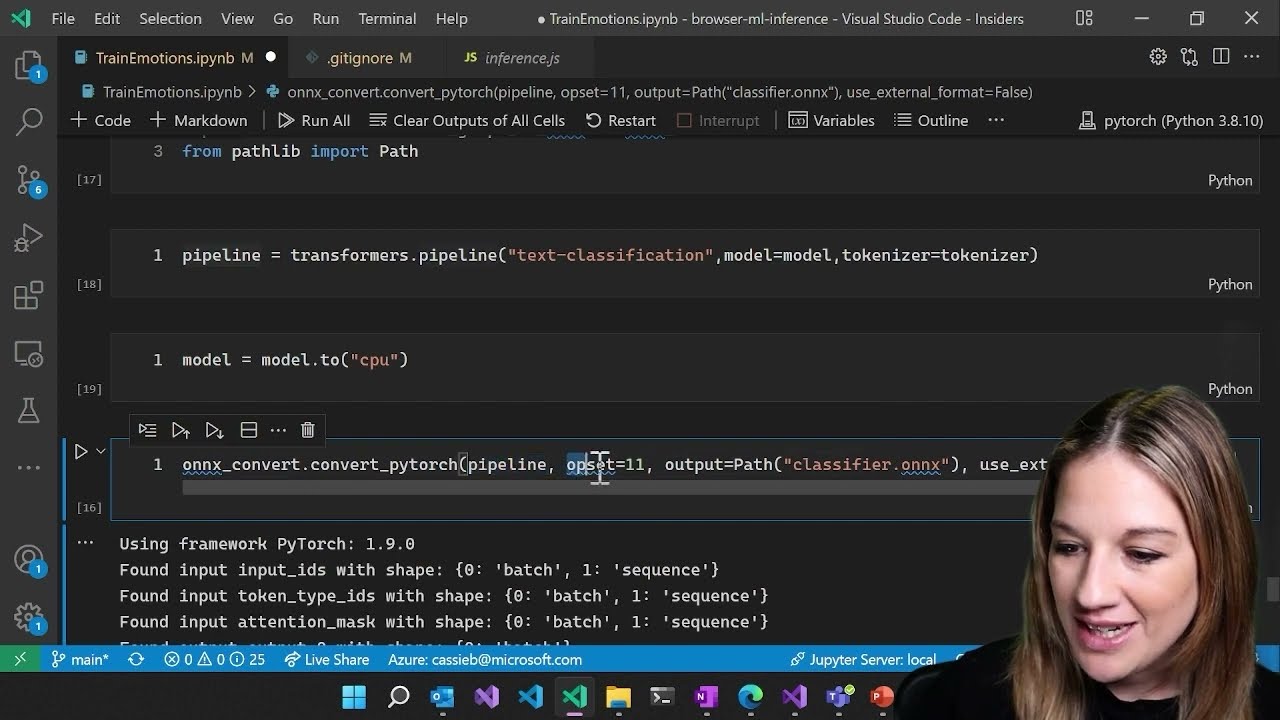Viewport: 1280px width, 720px height.
Task: Add a new Code cell
Action: [101, 120]
